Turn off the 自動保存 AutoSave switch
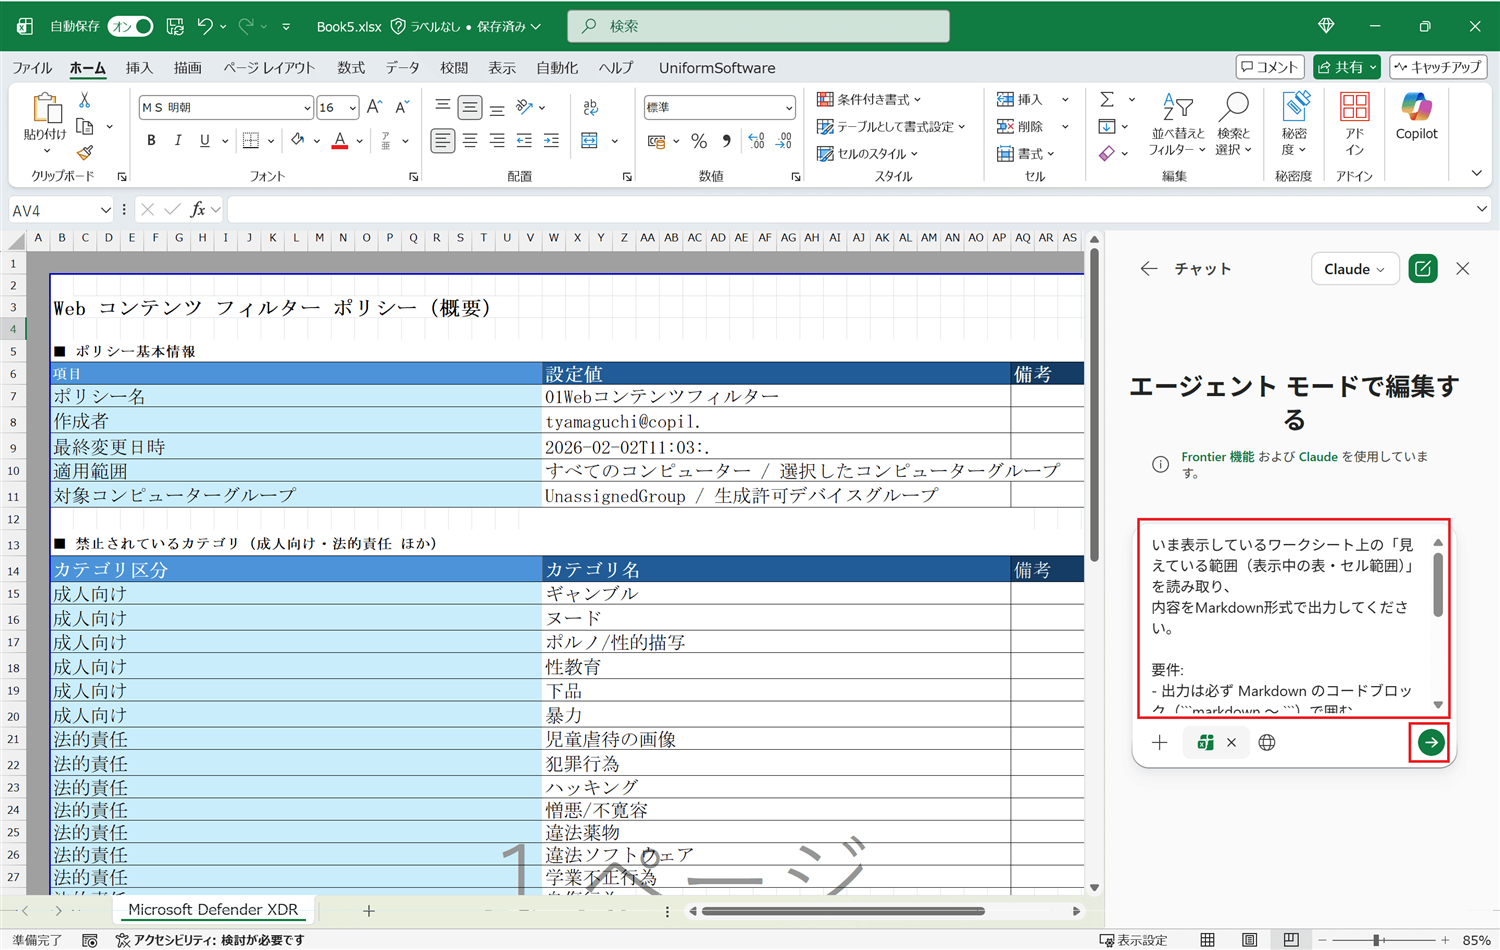The image size is (1500, 950). point(131,26)
